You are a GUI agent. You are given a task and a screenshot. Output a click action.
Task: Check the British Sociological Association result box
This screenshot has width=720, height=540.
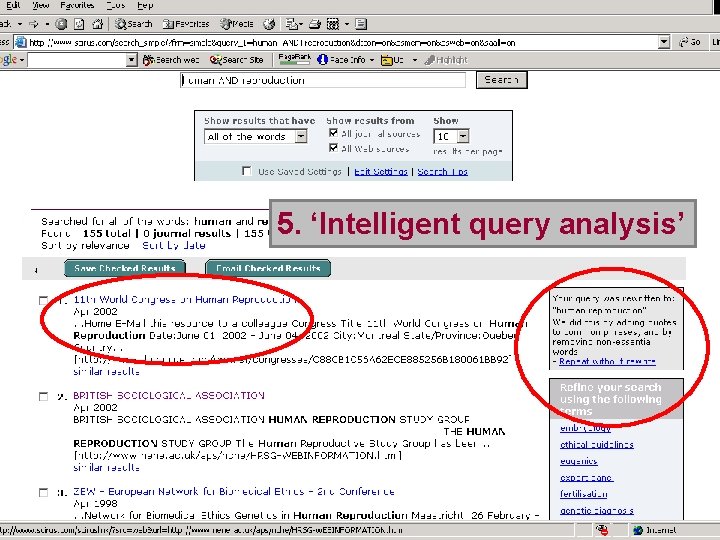coord(43,396)
